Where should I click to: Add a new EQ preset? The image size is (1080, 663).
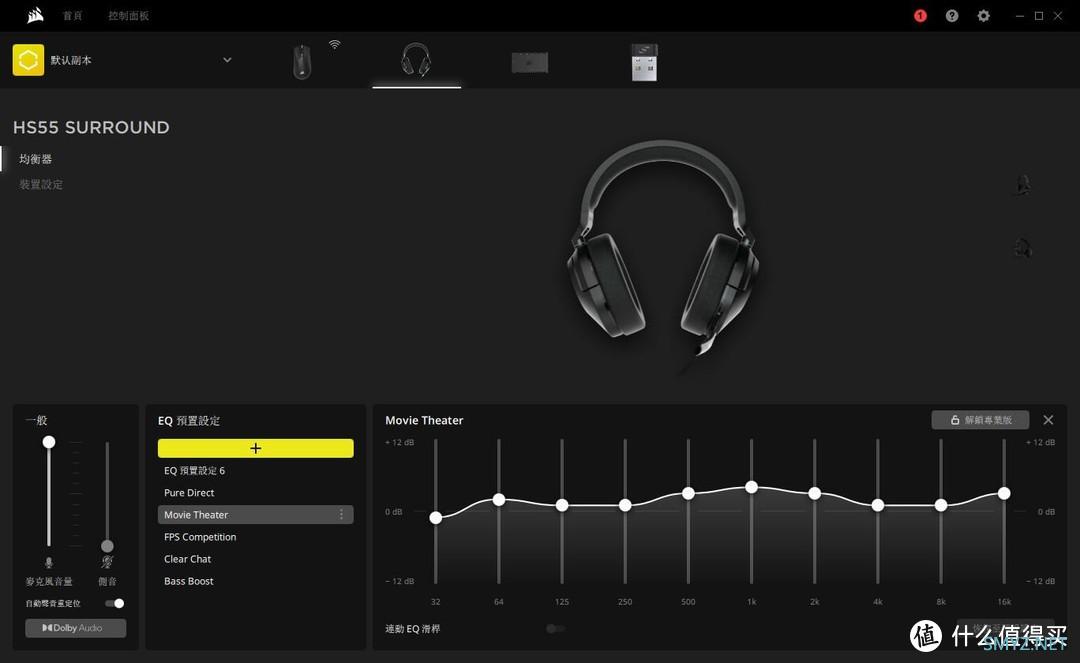[255, 448]
